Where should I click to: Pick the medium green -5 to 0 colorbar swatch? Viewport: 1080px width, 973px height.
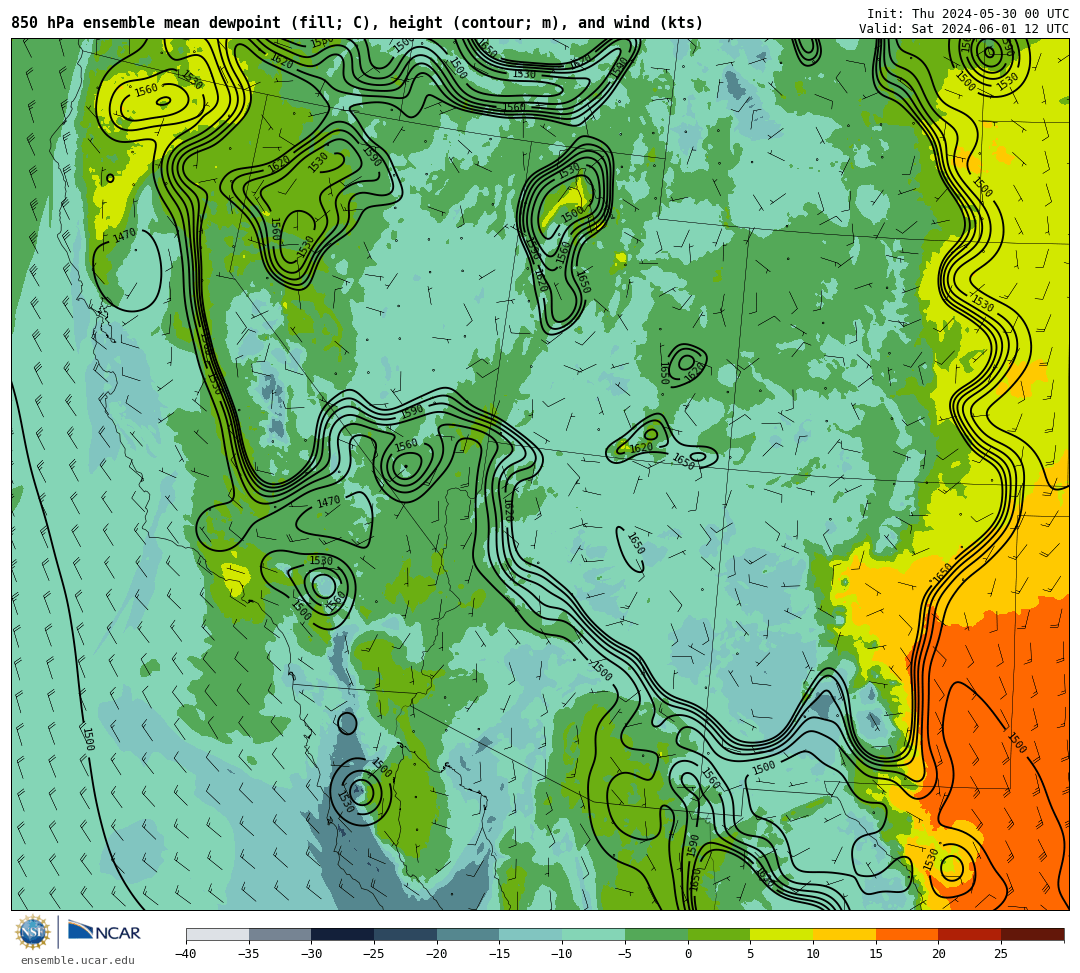pyautogui.click(x=656, y=934)
